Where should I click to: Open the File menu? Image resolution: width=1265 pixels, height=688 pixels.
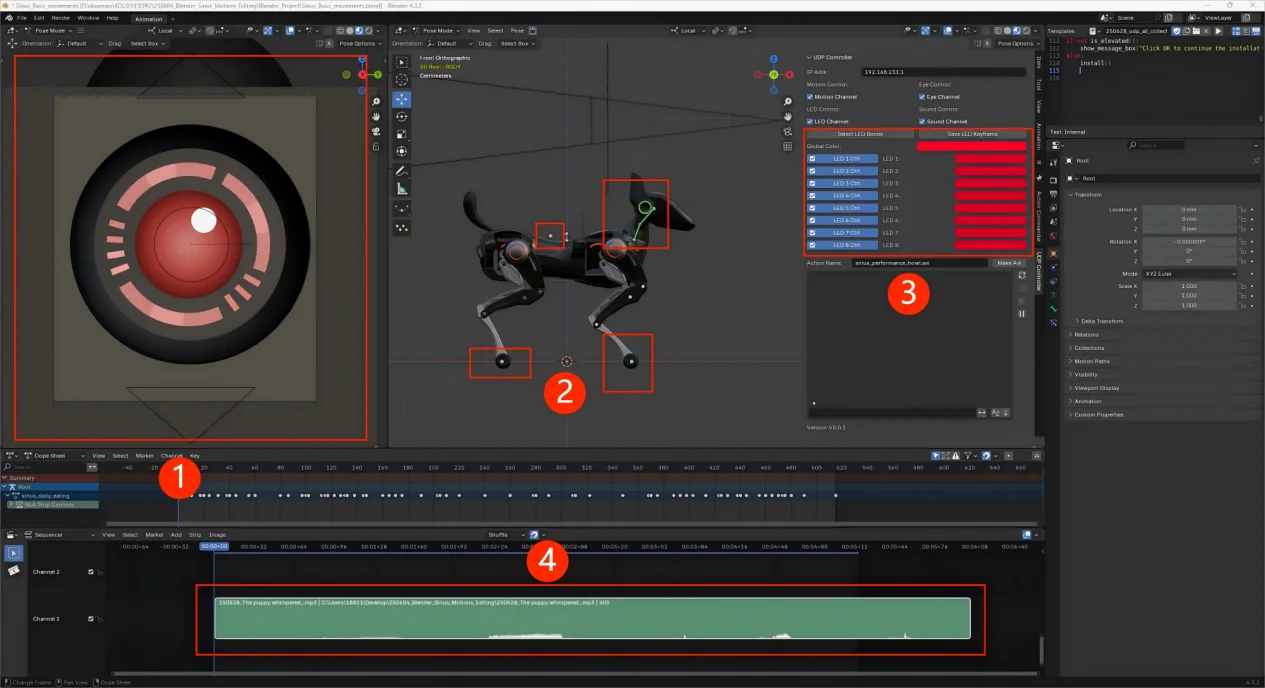coord(22,18)
